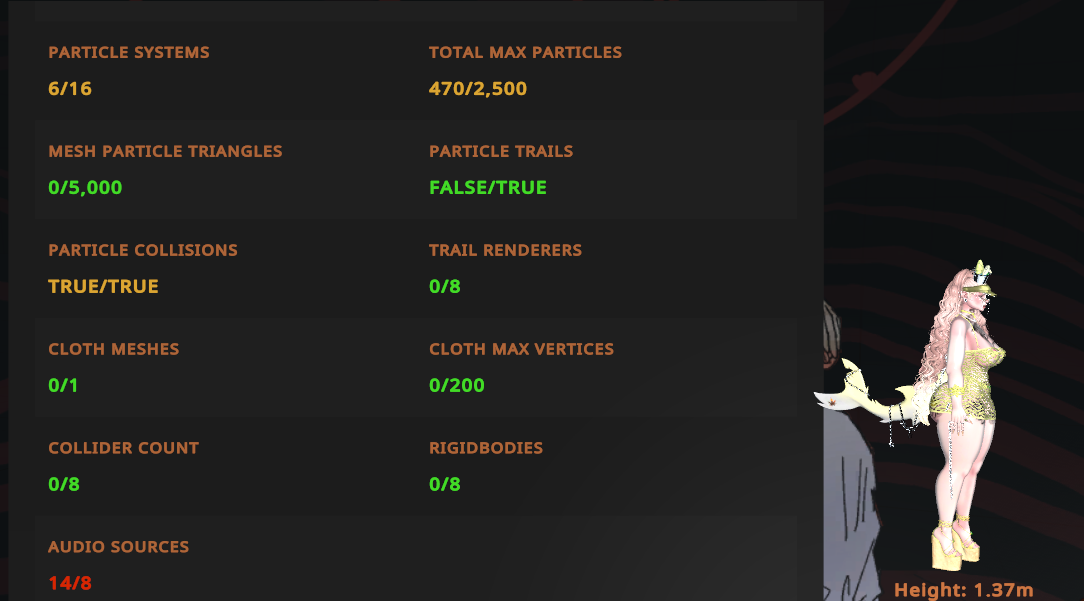Select the Cloth Max Vertices 0/200 value
The height and width of the screenshot is (601, 1084).
pyautogui.click(x=456, y=385)
